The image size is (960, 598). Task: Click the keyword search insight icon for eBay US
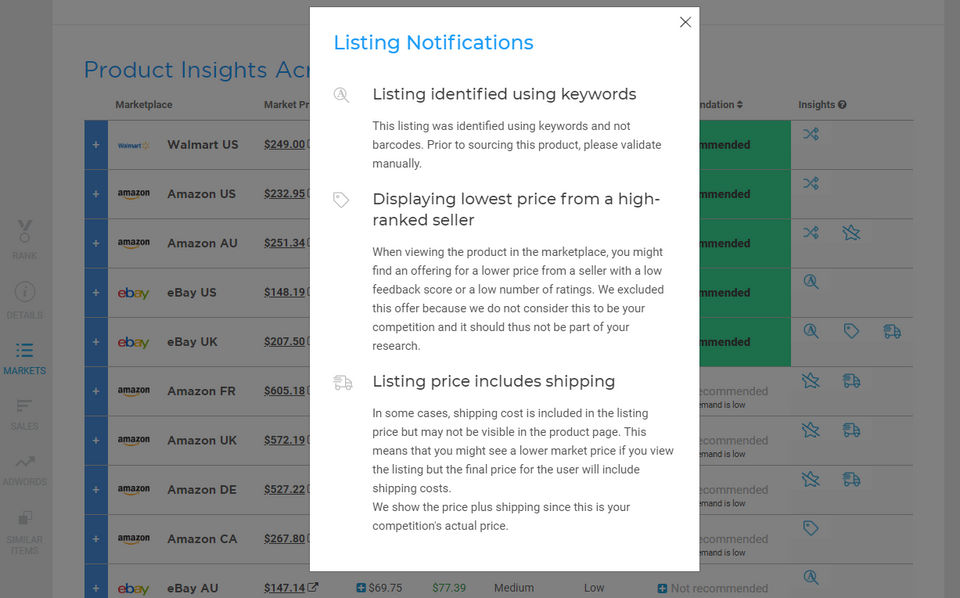[810, 282]
